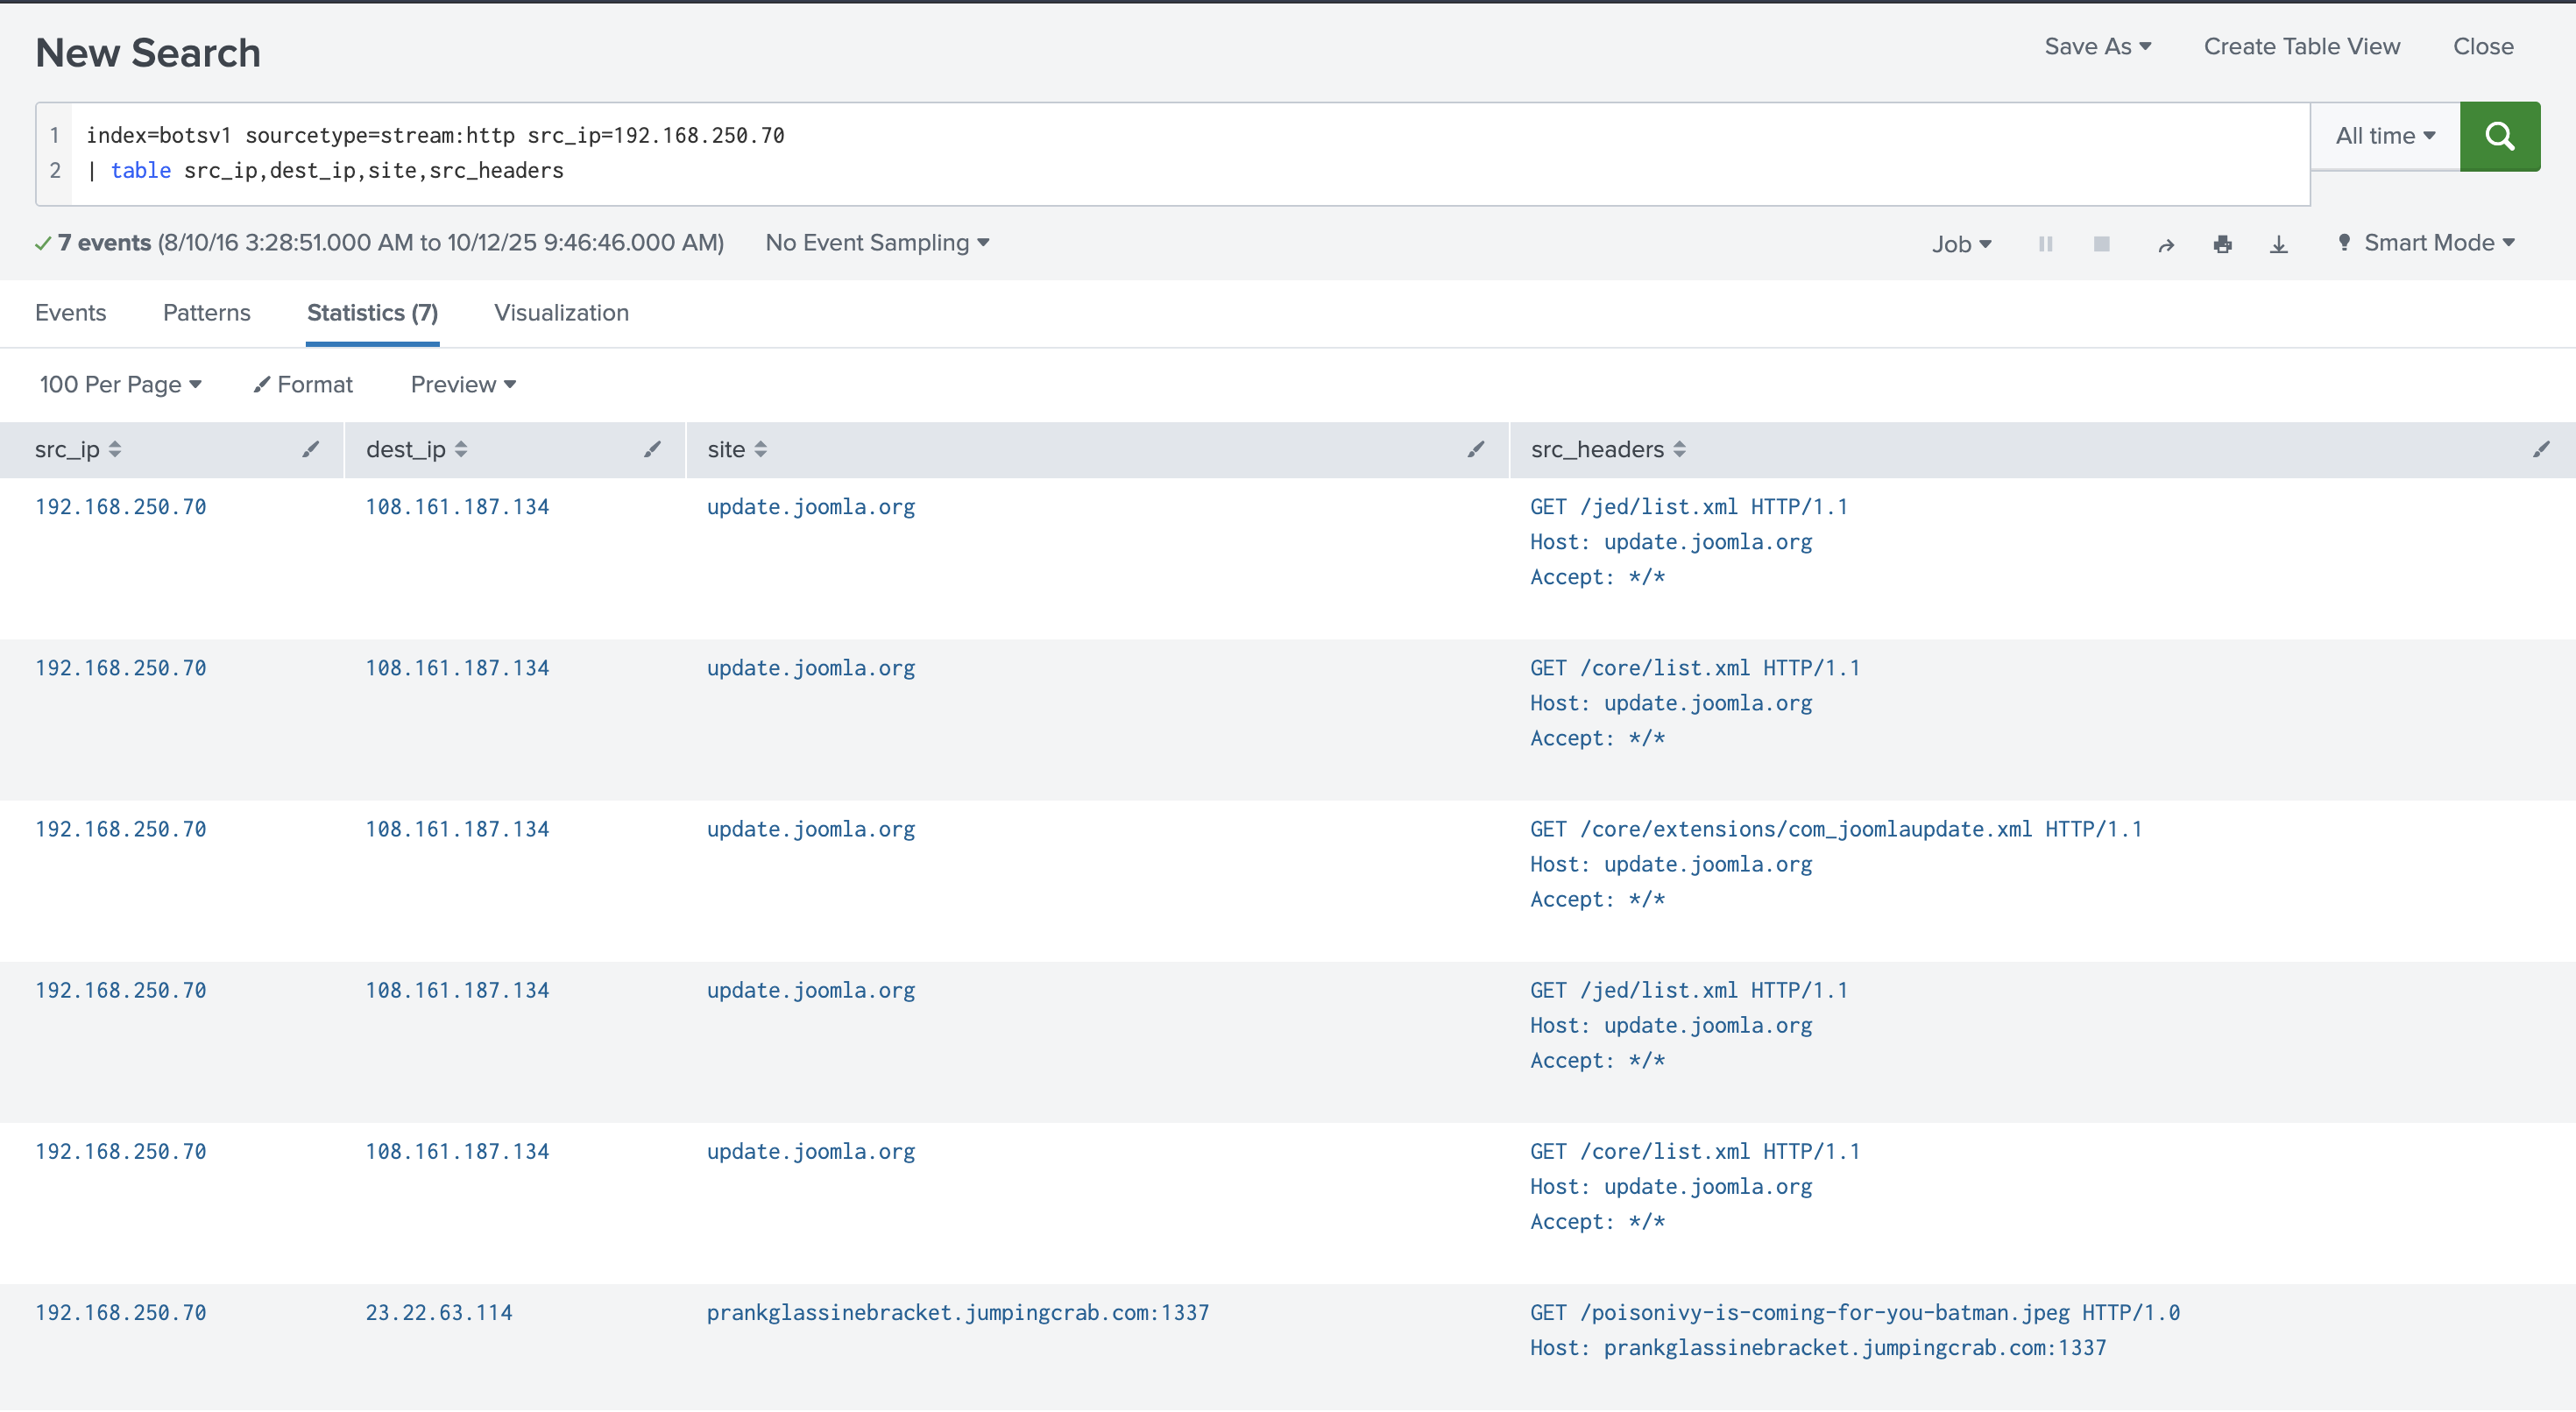Edit src_headers column with pencil icon

[x=2540, y=449]
